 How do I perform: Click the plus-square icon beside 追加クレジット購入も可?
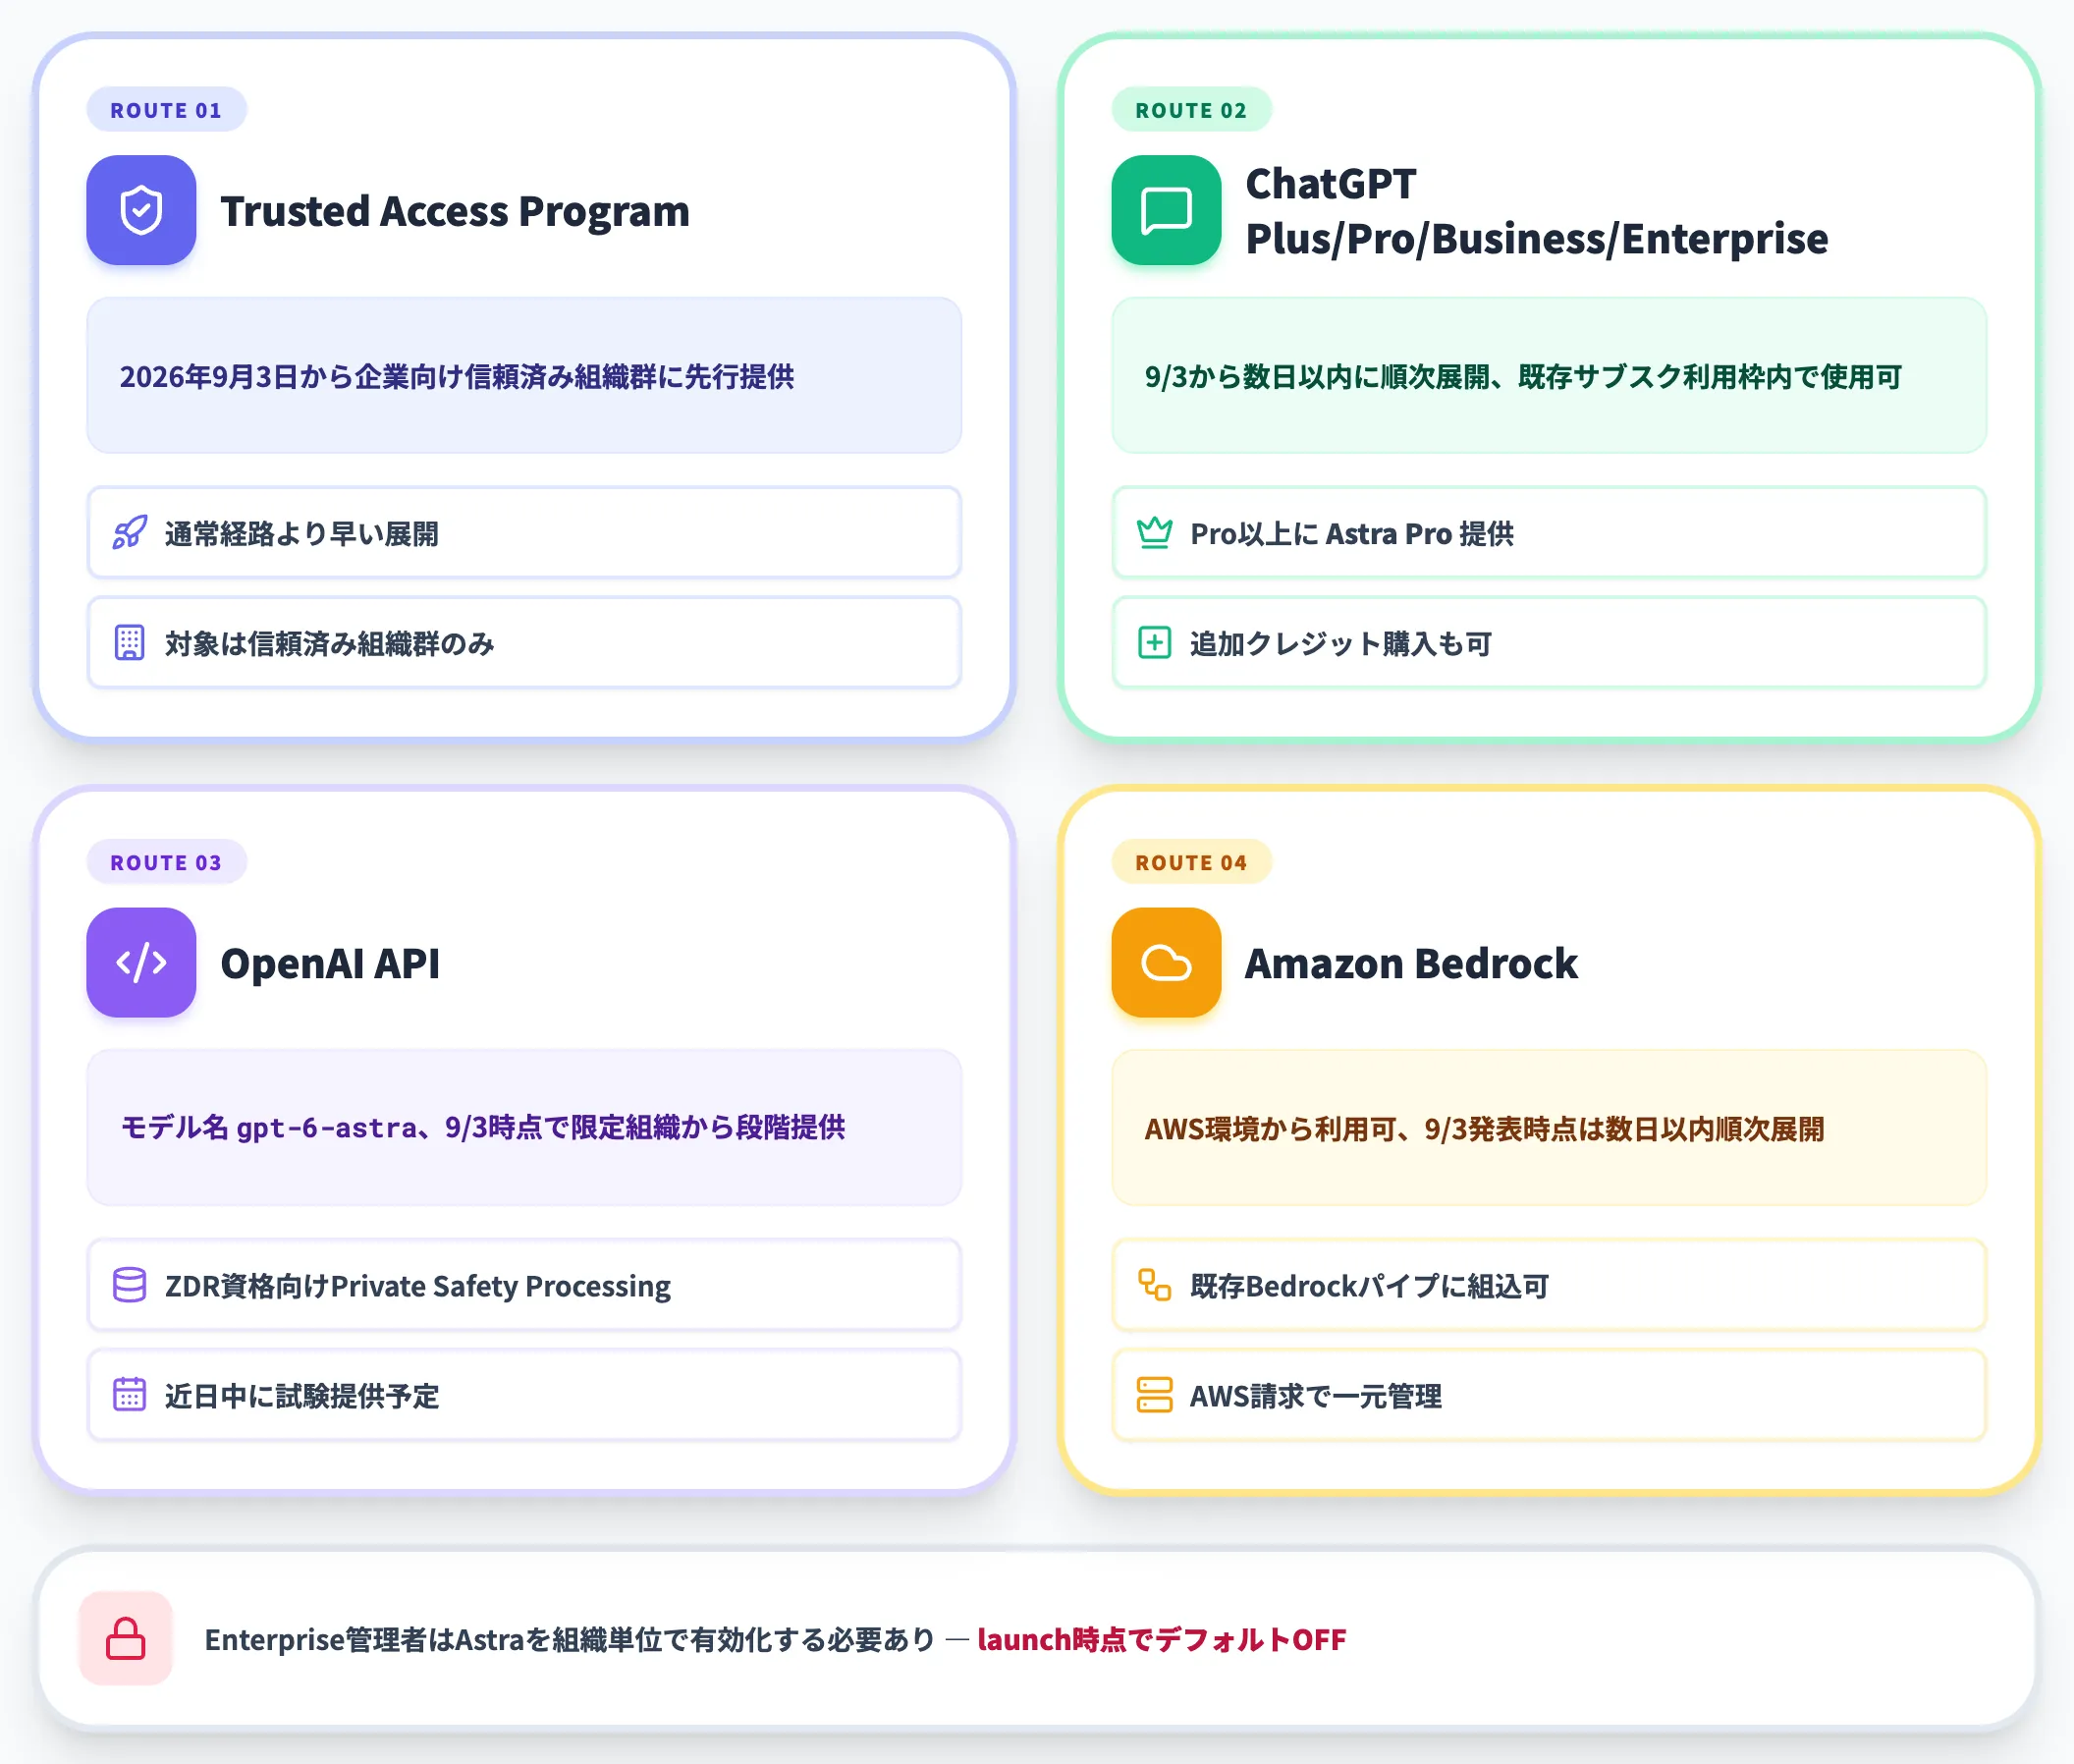tap(1155, 643)
